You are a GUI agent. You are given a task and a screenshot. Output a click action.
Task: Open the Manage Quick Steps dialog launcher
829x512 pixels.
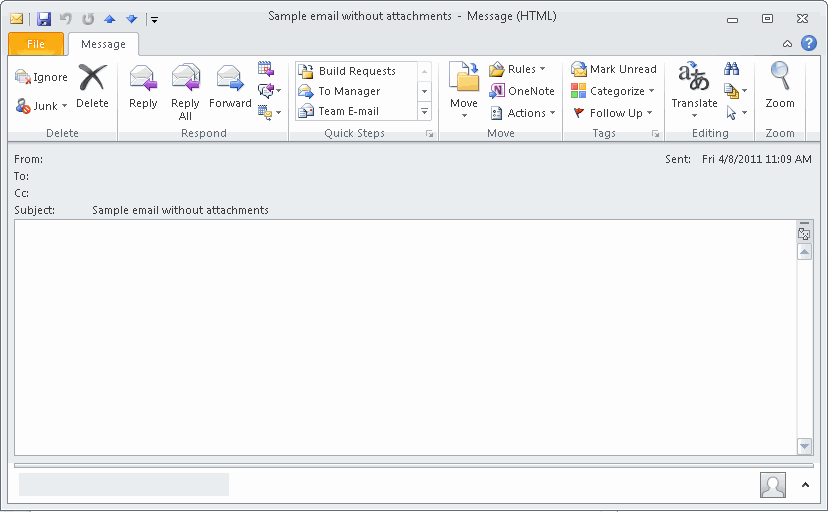(429, 134)
